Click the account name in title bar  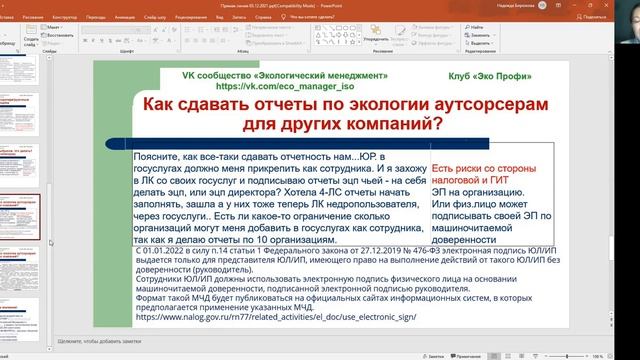(516, 6)
